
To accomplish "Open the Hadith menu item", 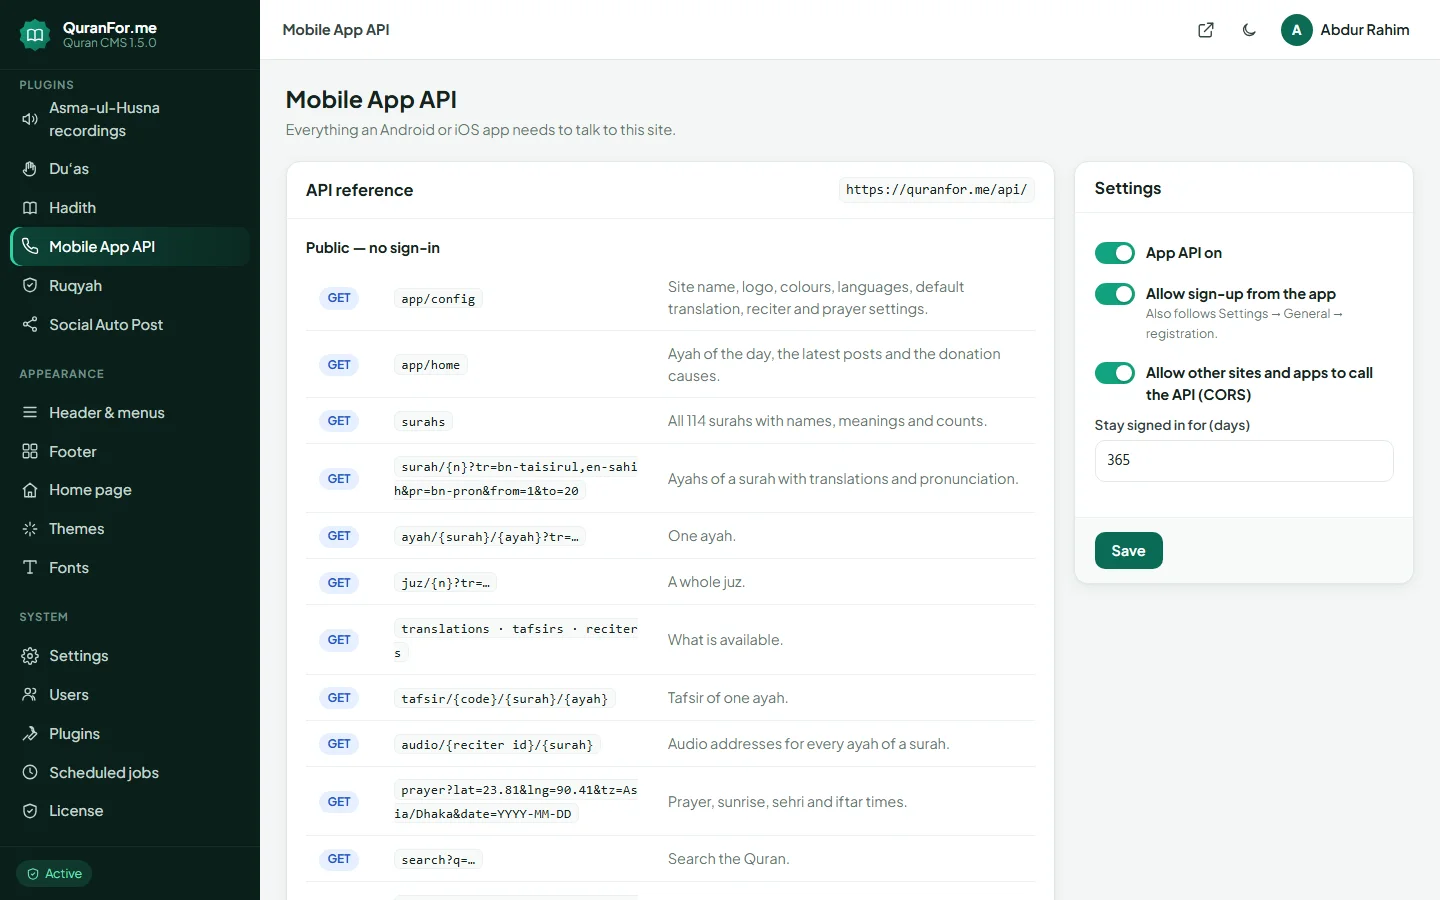I will [130, 208].
